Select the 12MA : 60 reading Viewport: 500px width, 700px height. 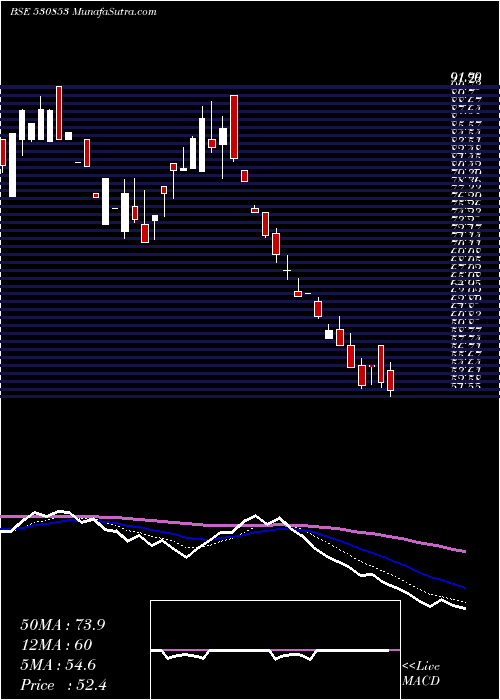tap(56, 645)
